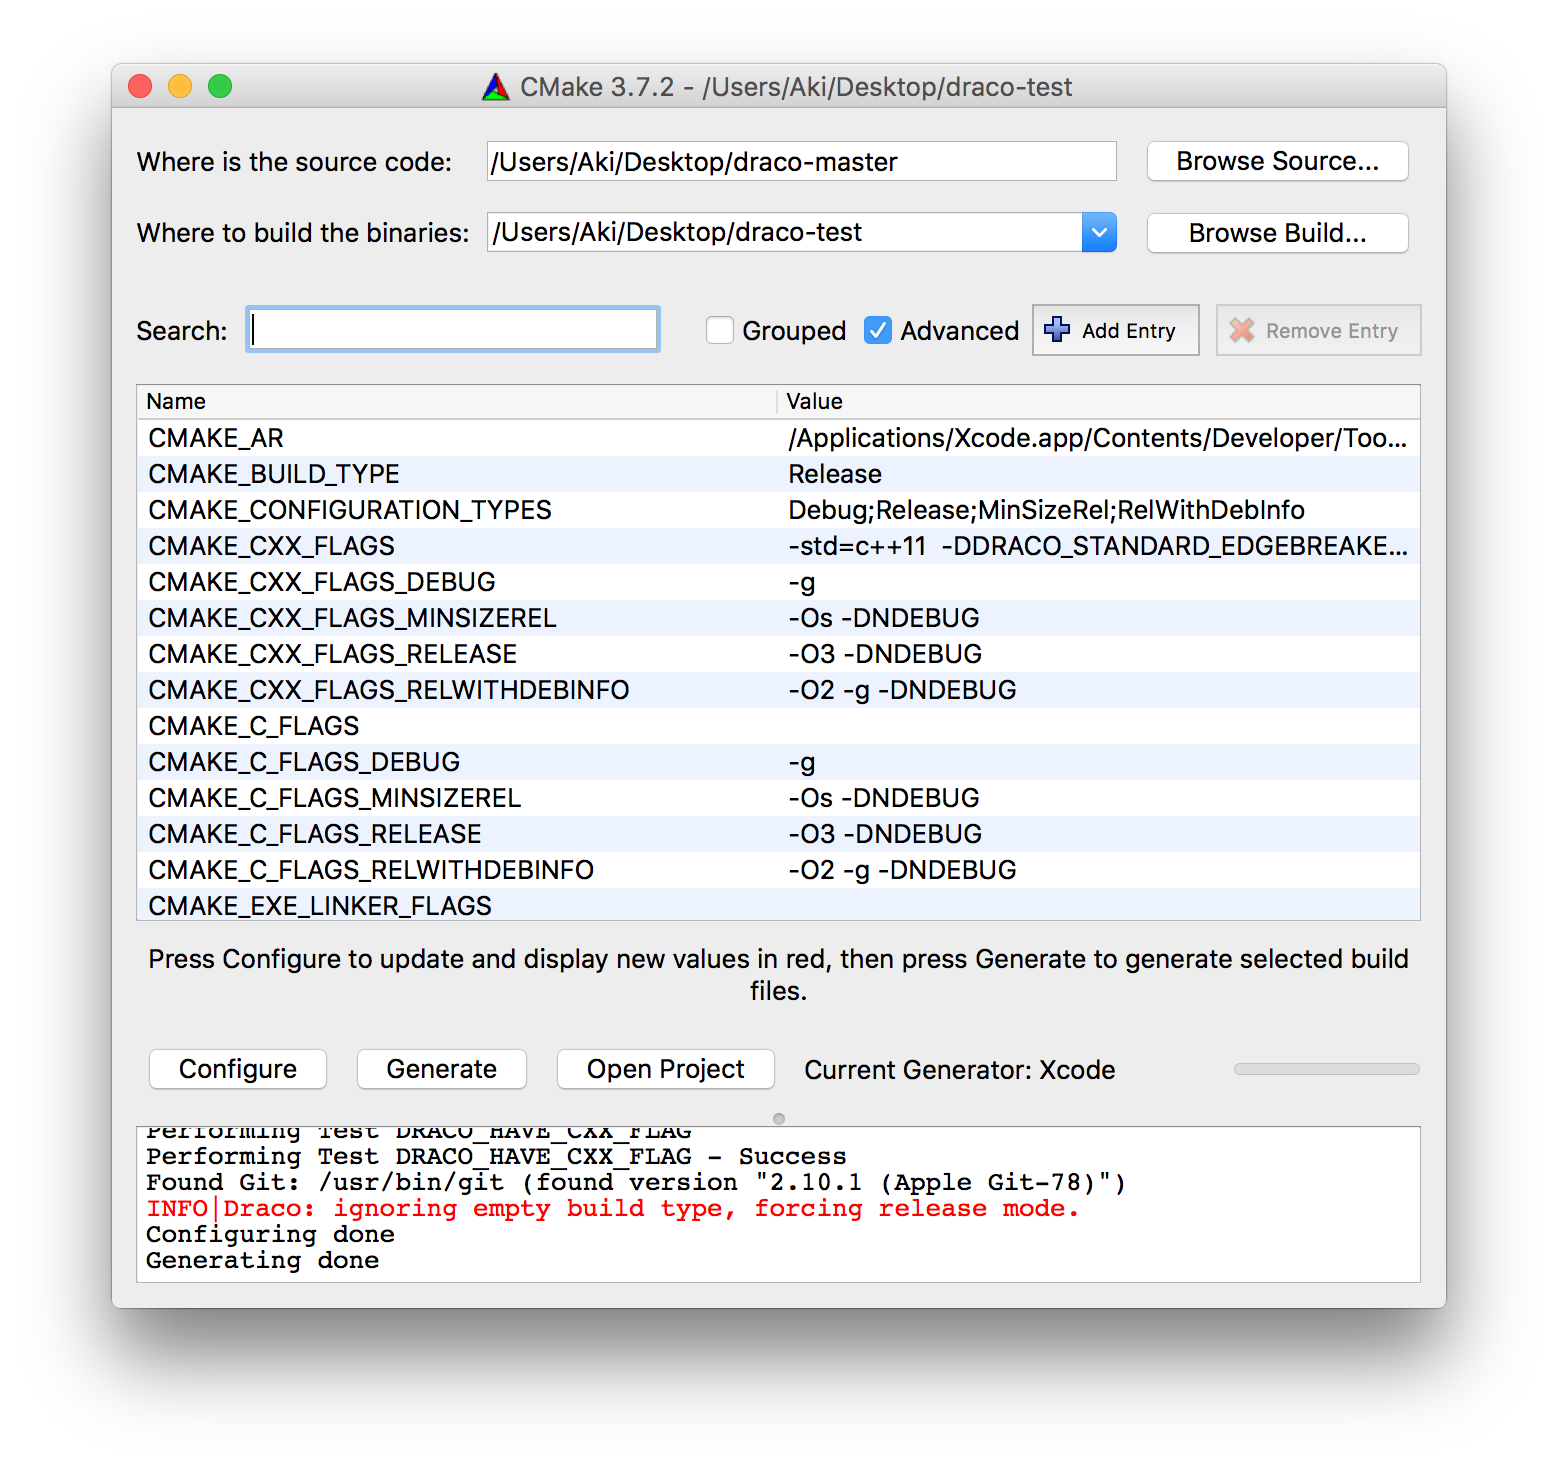Click the progress bar next to generator
Viewport: 1558px width, 1468px height.
[1326, 1069]
